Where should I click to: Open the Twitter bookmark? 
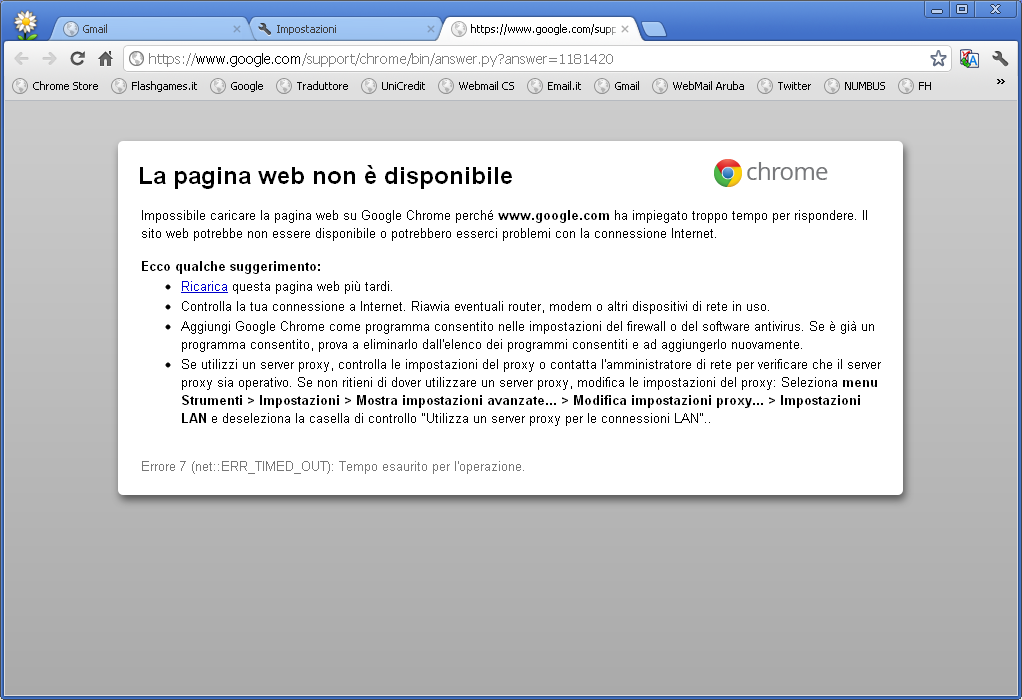tap(785, 86)
